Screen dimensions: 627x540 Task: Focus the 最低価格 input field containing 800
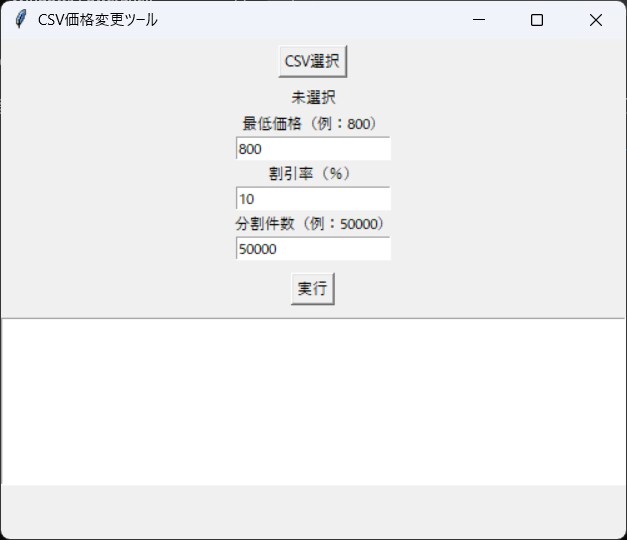point(313,148)
